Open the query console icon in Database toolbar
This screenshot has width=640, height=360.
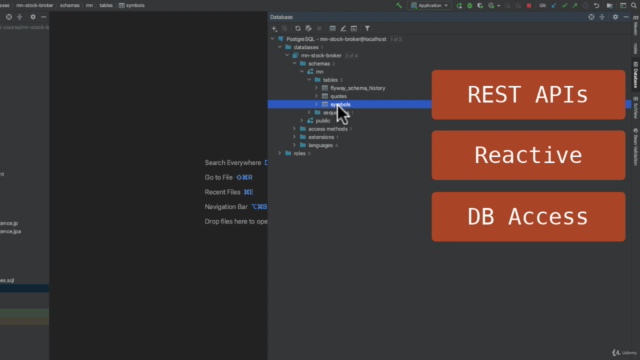(354, 29)
